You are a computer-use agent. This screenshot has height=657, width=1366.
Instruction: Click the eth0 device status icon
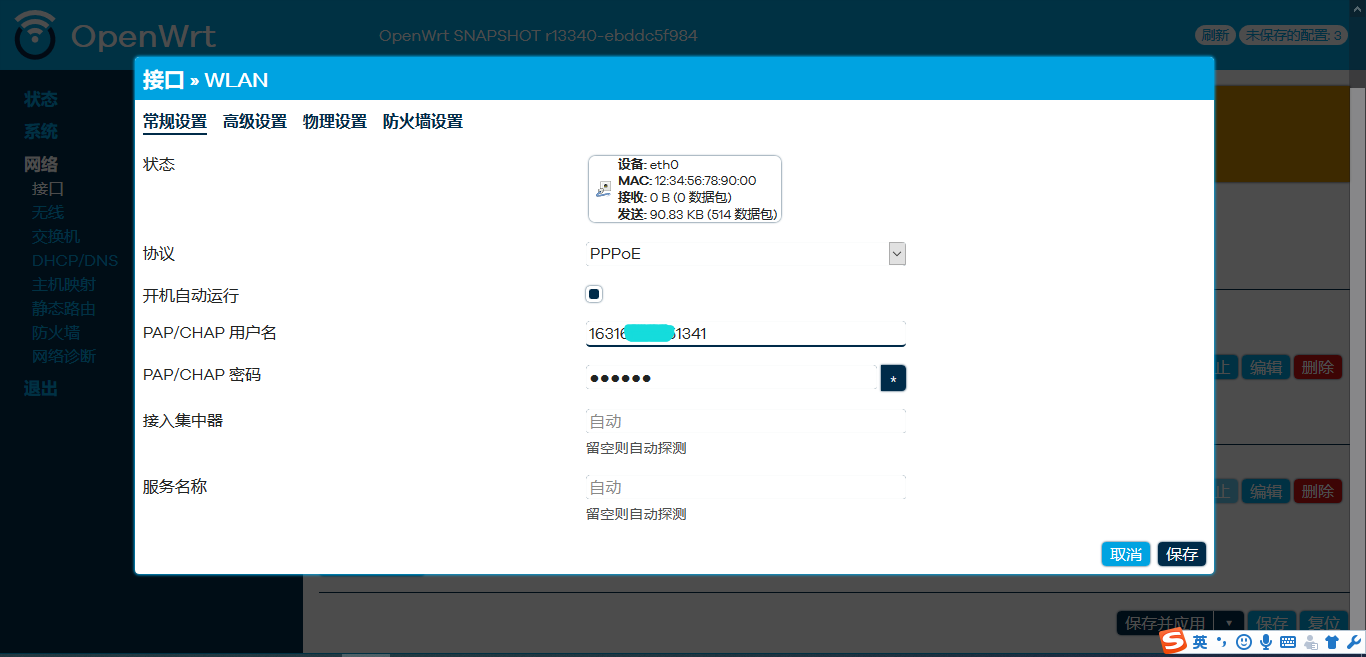point(603,188)
